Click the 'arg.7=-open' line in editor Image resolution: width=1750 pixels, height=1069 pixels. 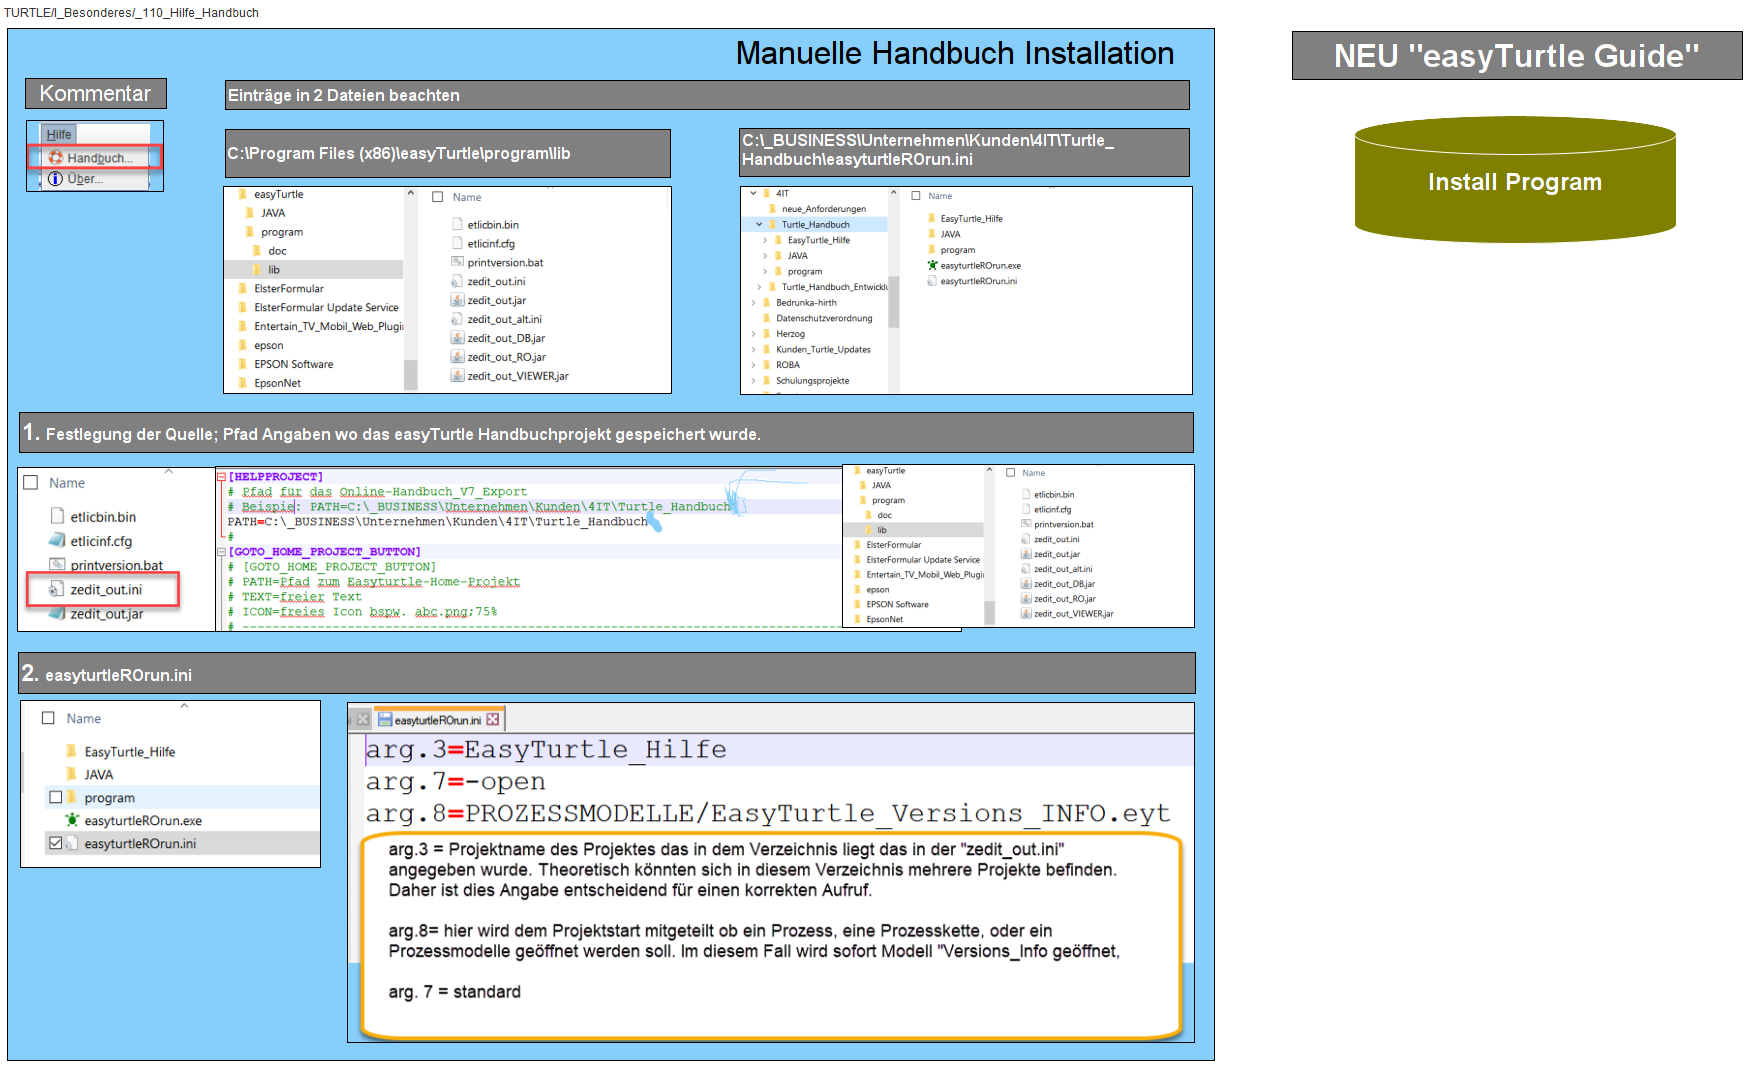456,782
